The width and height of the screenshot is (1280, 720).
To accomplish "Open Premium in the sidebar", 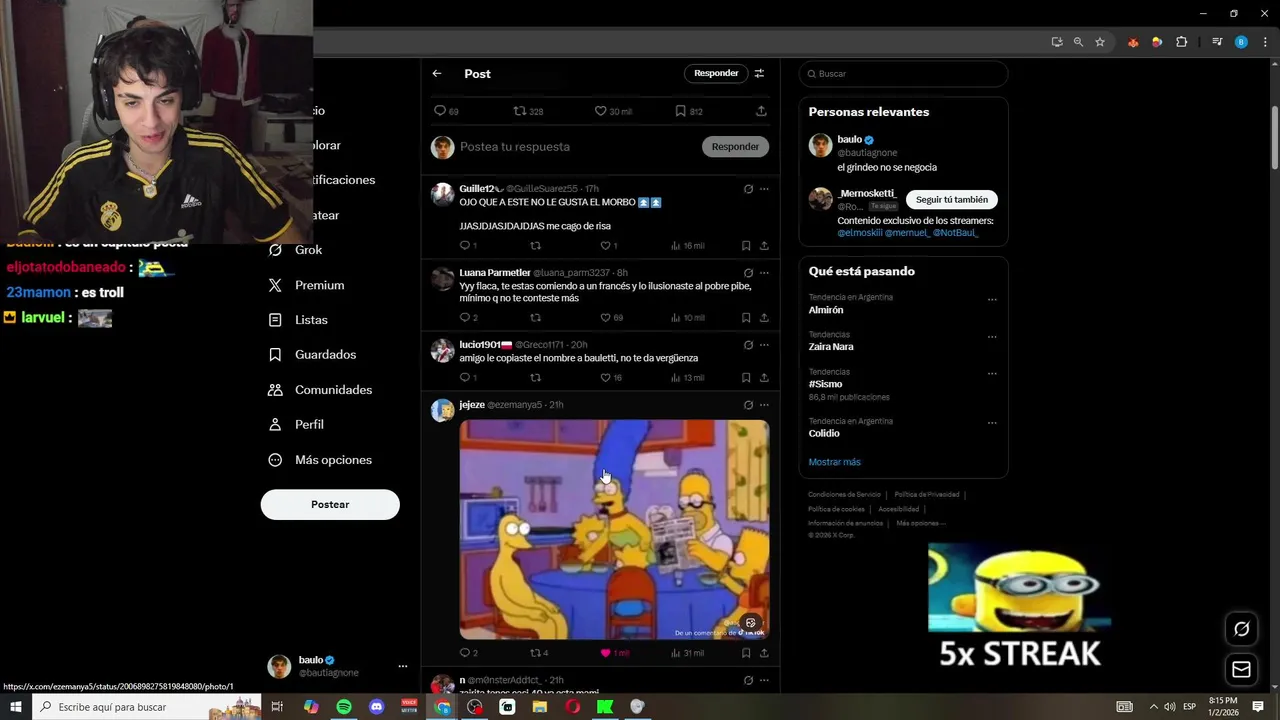I will (x=307, y=285).
